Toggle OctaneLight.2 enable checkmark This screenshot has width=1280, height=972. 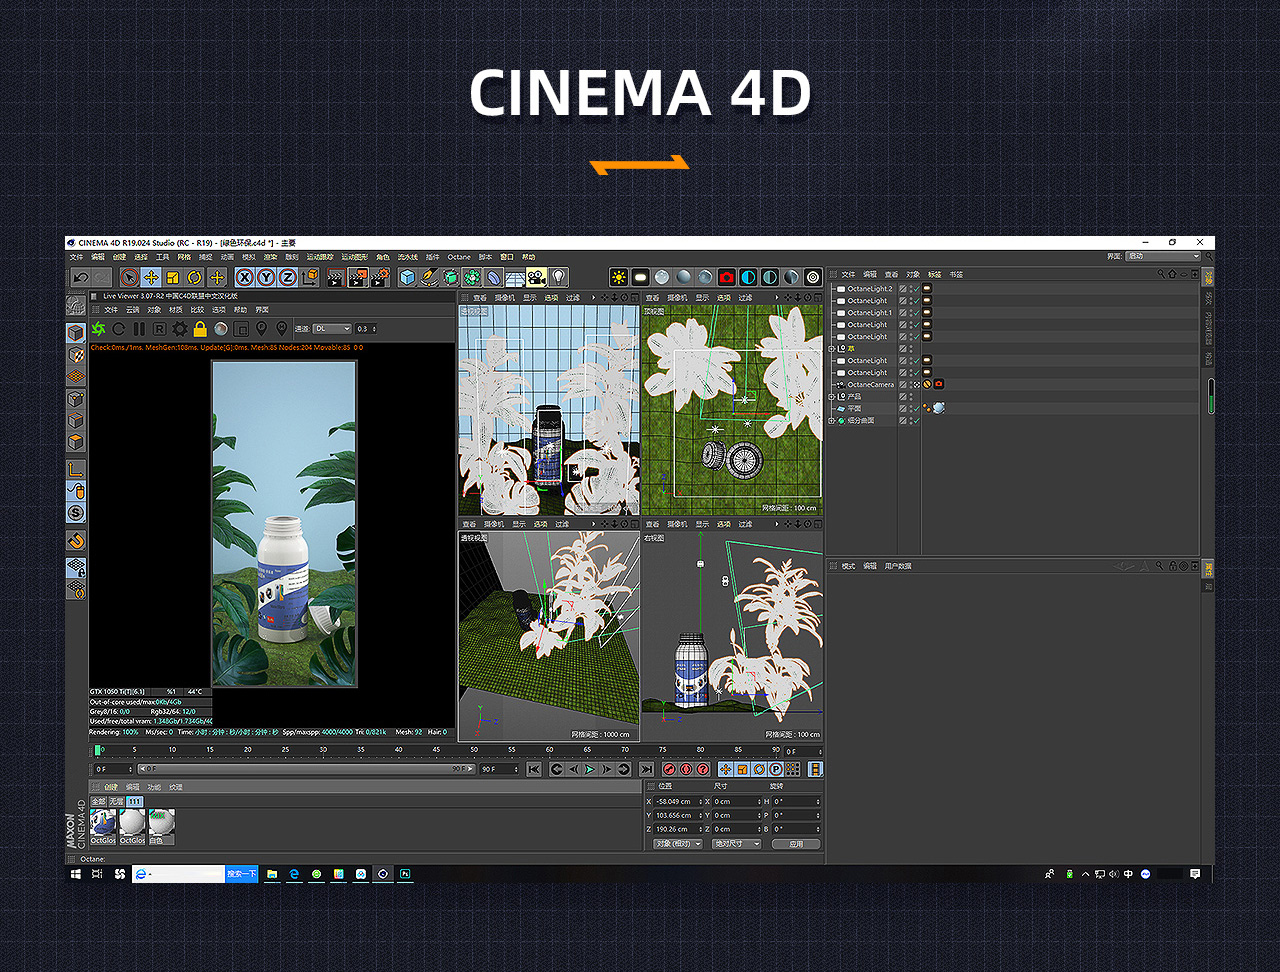(x=915, y=289)
